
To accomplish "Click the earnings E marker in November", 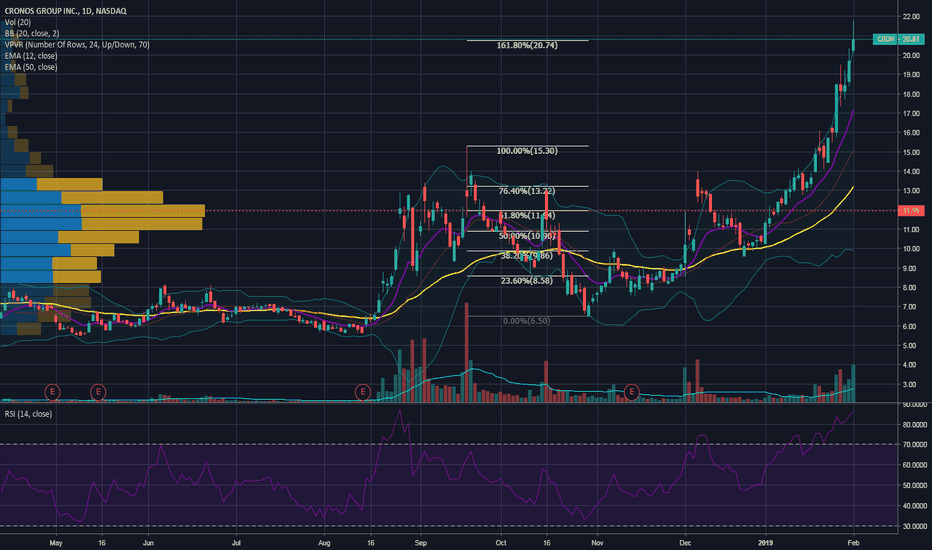I will 631,392.
